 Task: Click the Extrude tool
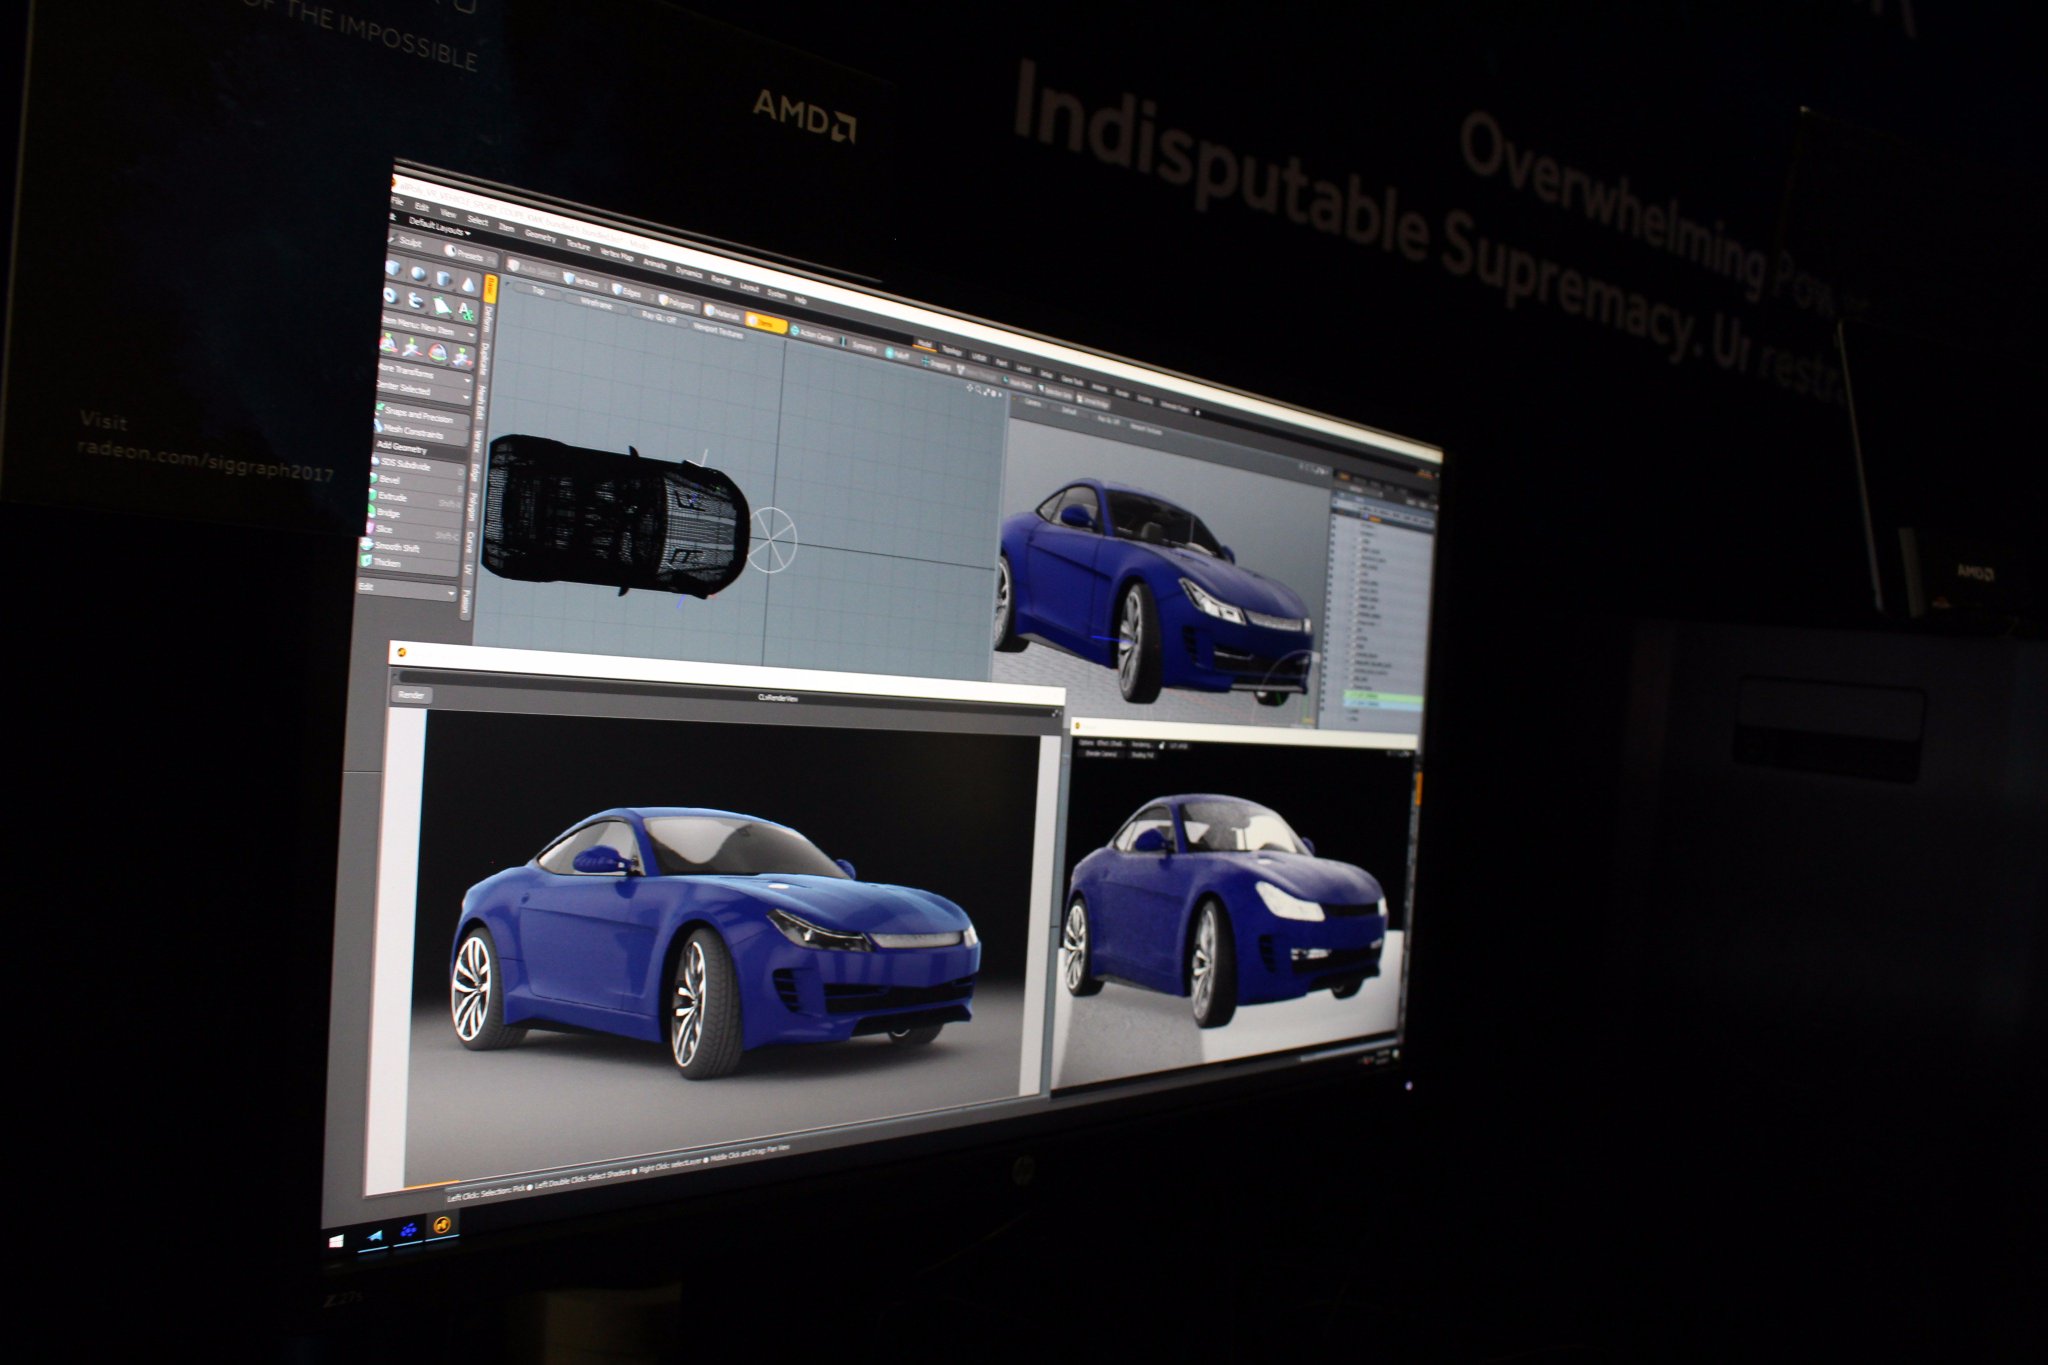click(x=414, y=497)
